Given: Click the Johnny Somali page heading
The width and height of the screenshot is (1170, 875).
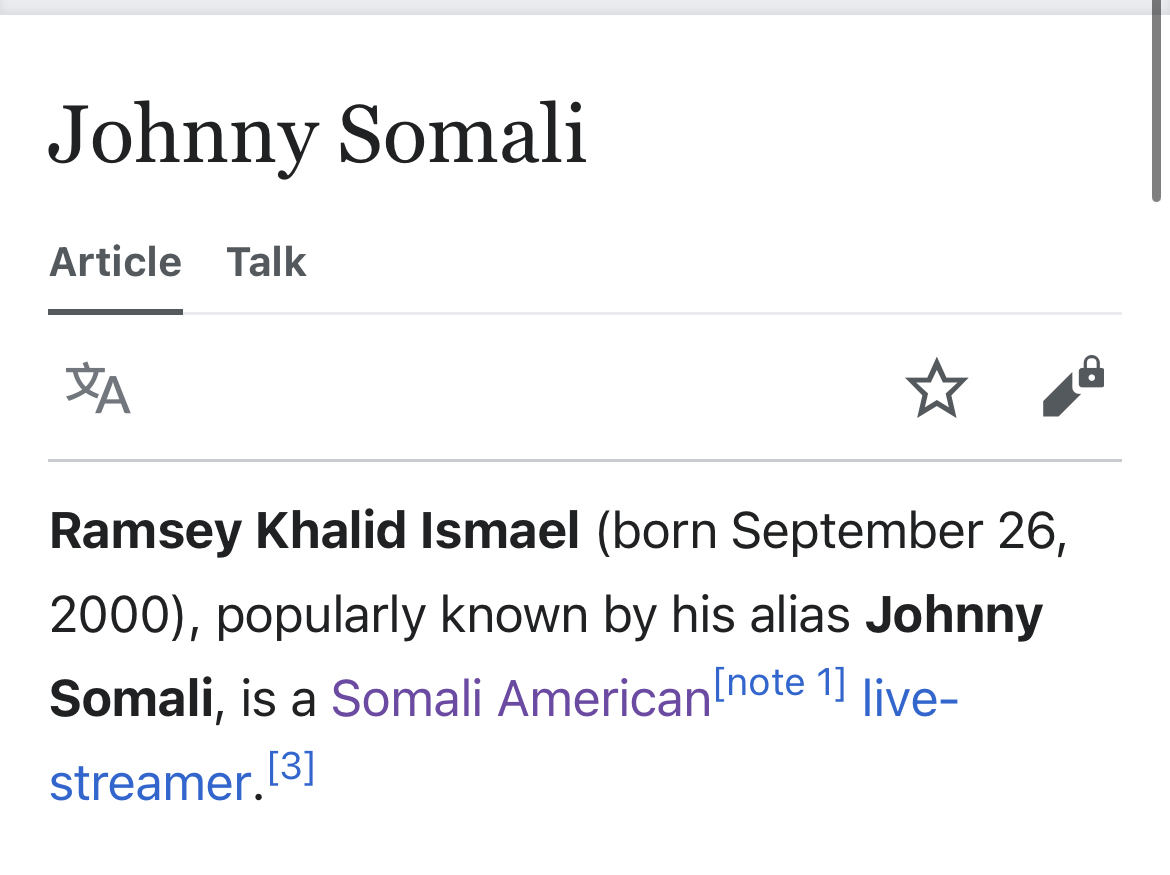Looking at the screenshot, I should click(317, 134).
